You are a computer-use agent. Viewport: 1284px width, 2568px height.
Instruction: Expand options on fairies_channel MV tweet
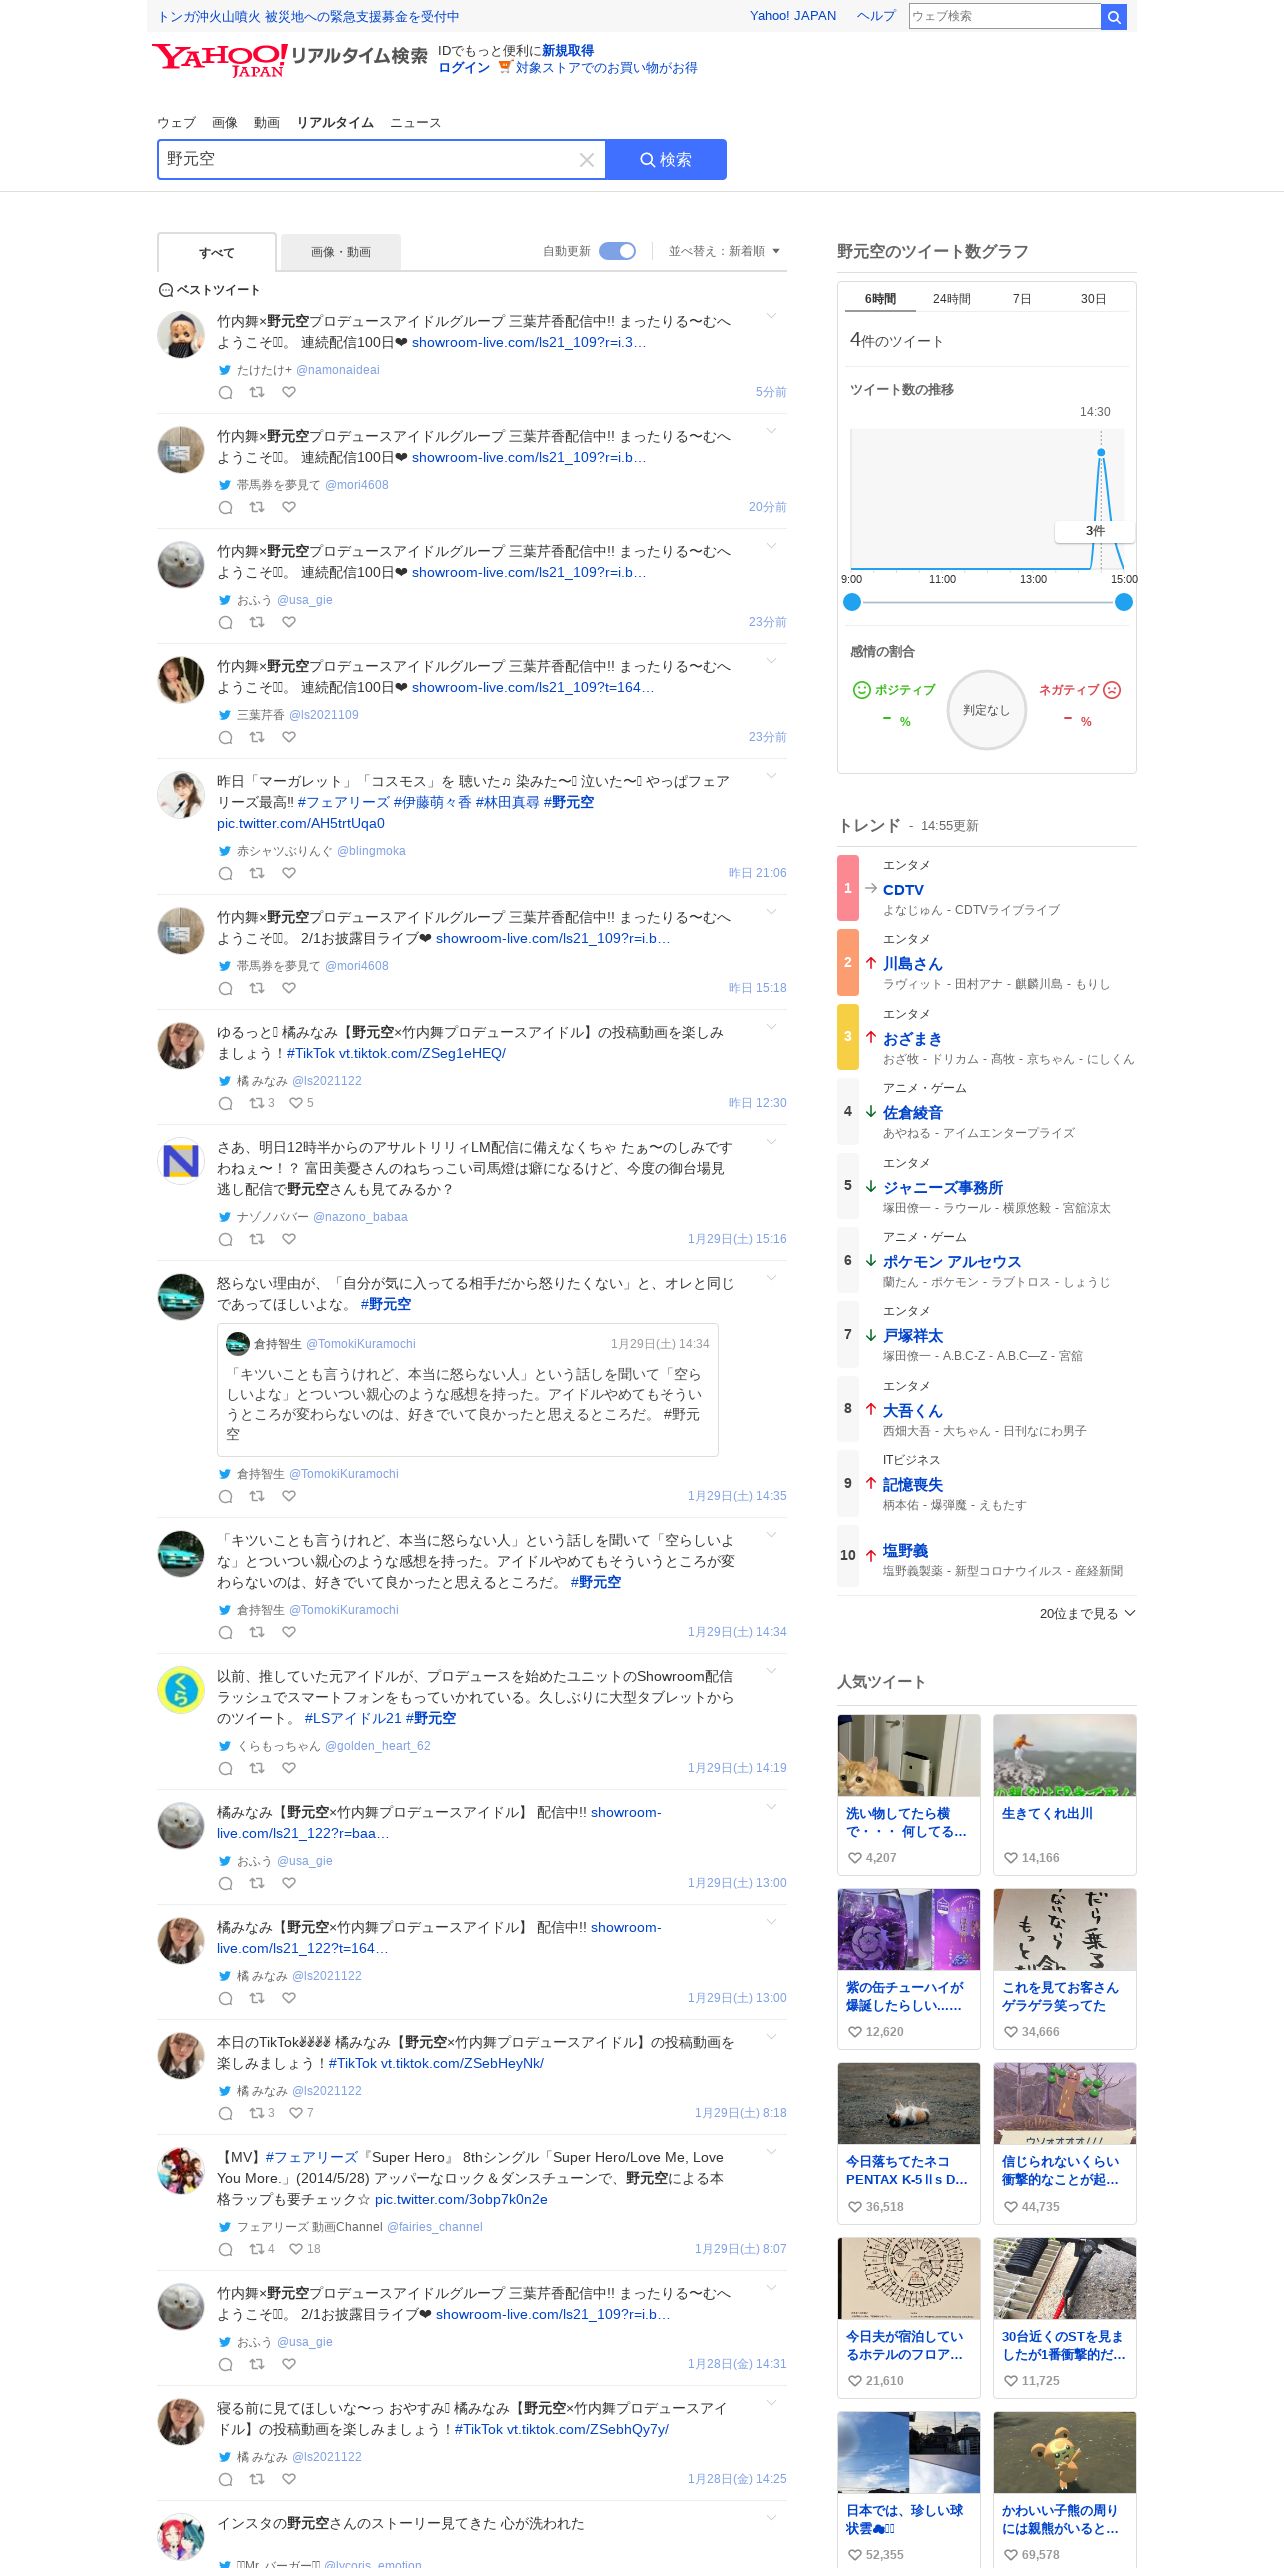771,2152
